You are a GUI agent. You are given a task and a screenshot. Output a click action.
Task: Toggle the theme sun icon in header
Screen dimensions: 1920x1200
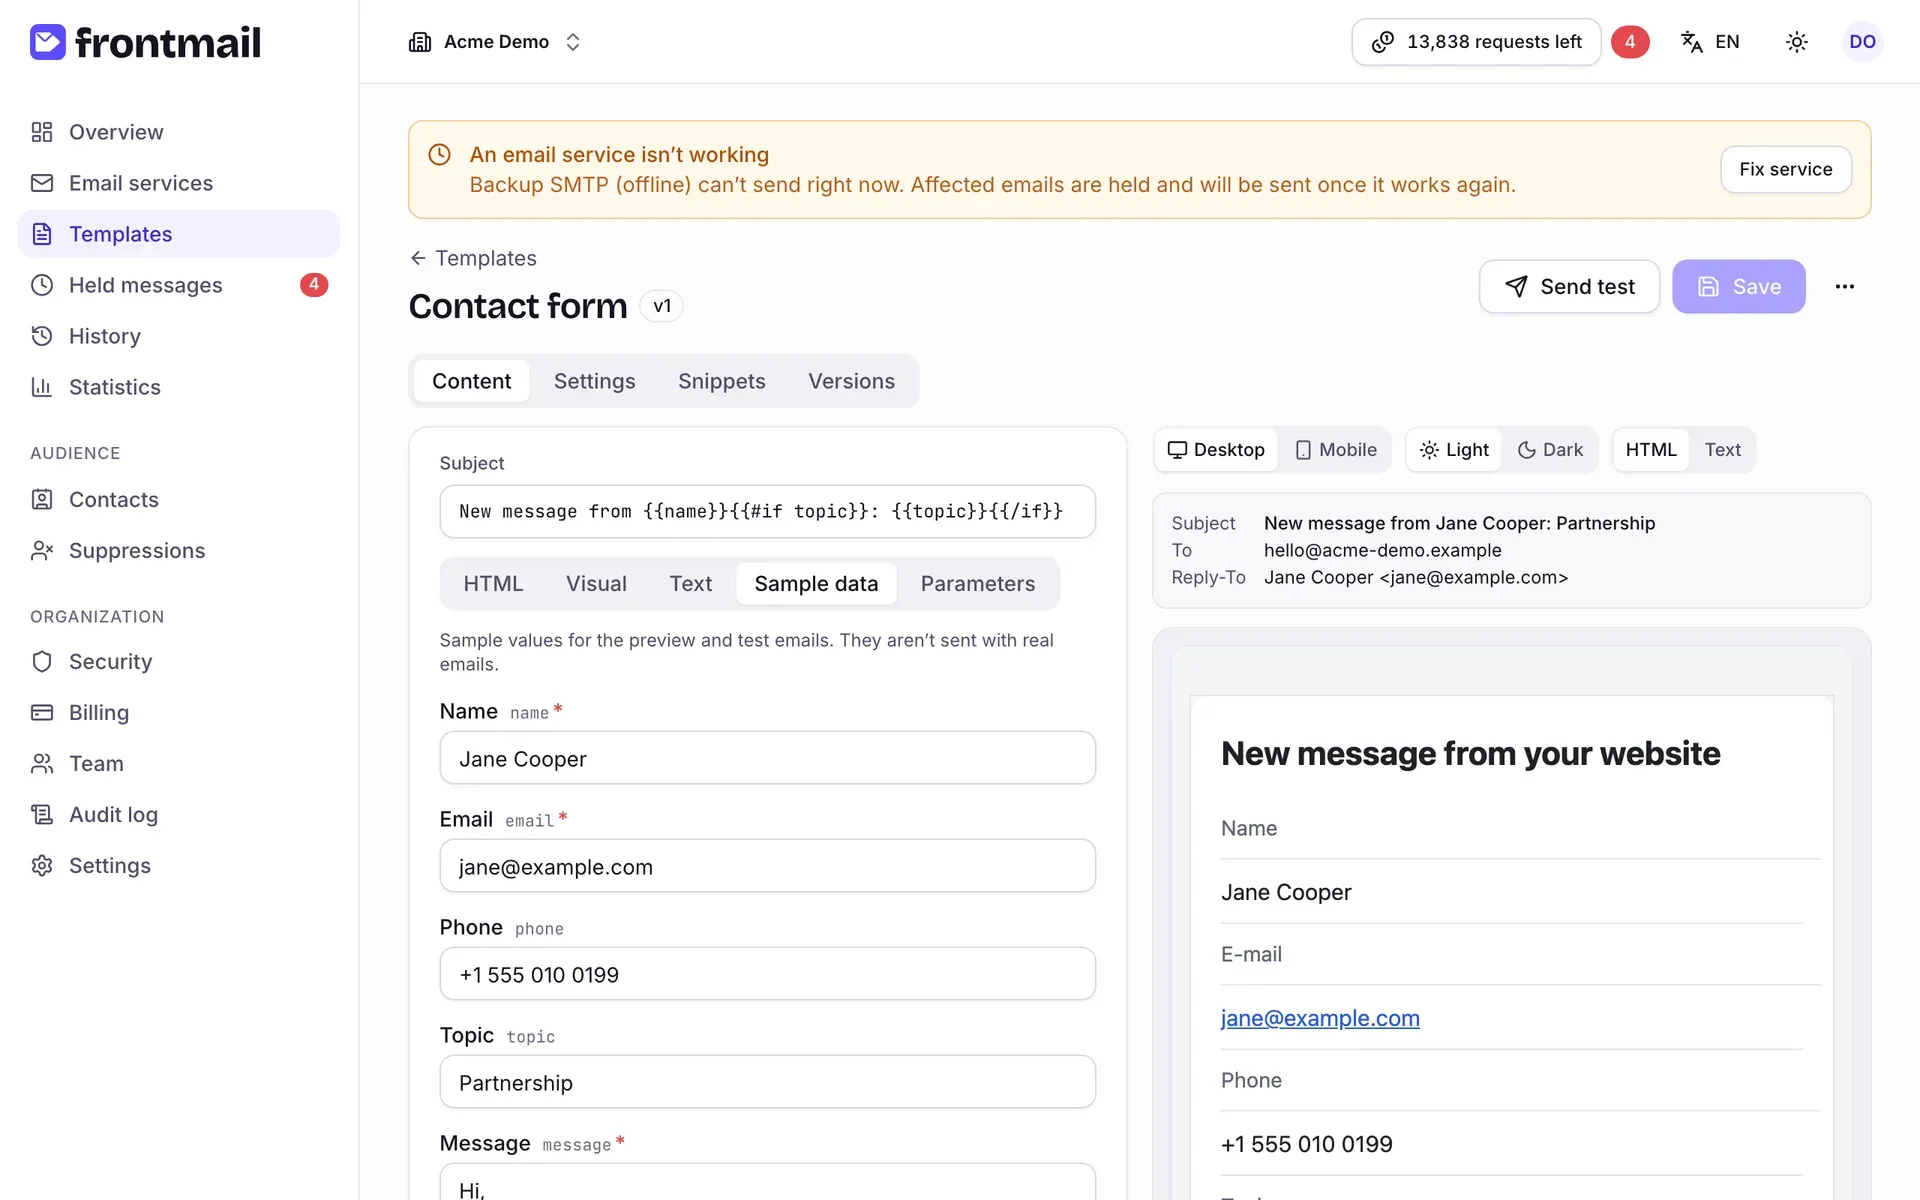pyautogui.click(x=1797, y=42)
